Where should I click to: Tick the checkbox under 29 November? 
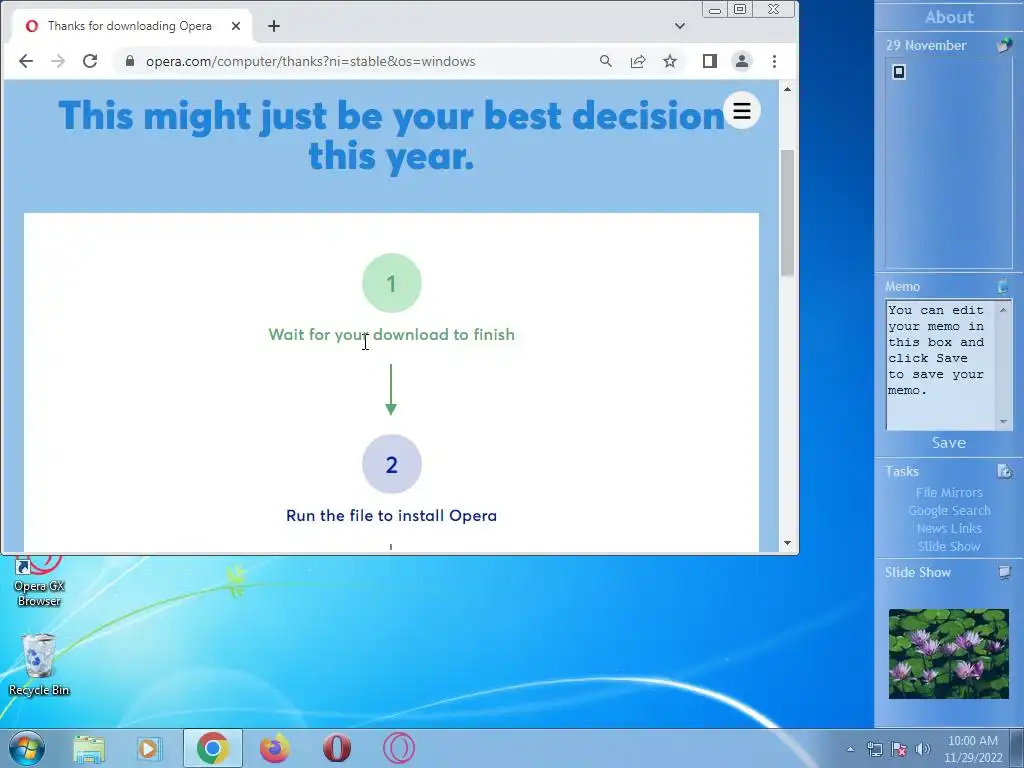tap(899, 72)
